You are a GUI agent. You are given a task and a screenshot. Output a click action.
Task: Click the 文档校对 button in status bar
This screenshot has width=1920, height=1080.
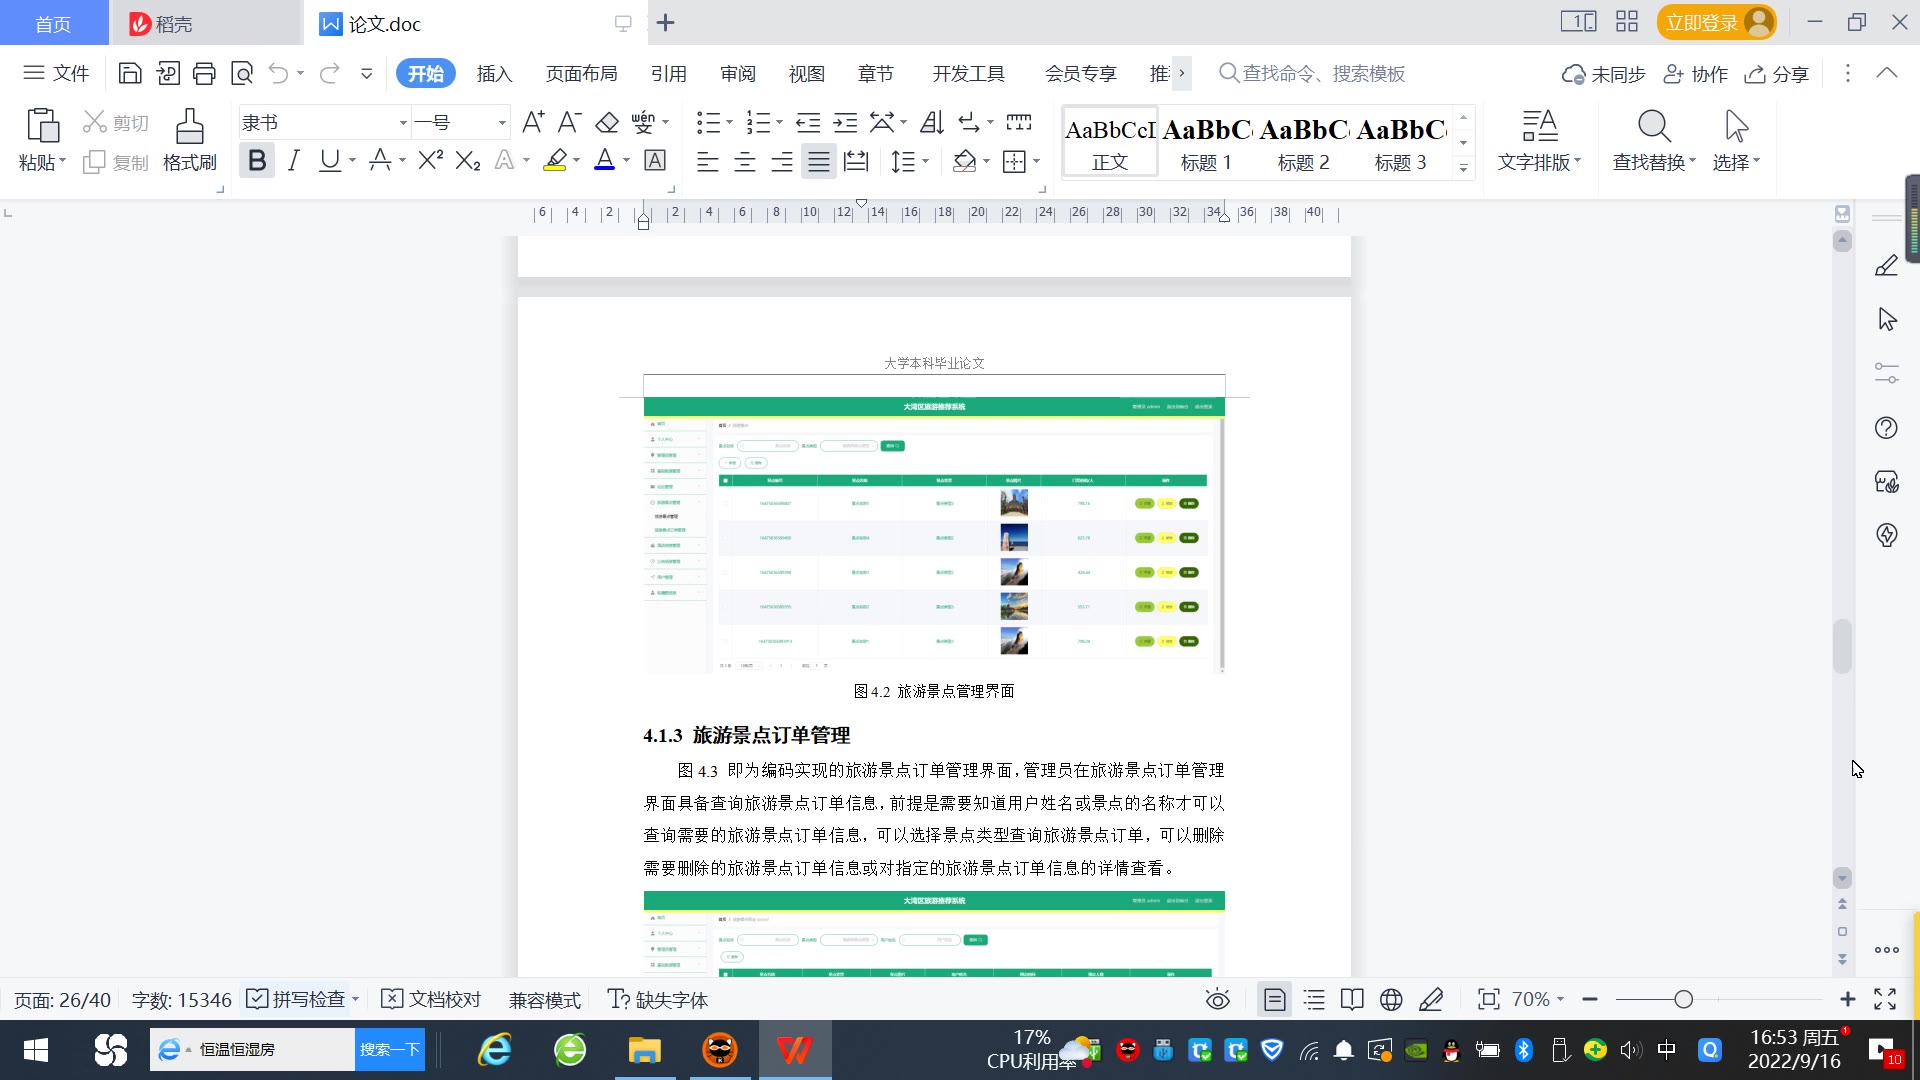(x=432, y=1000)
